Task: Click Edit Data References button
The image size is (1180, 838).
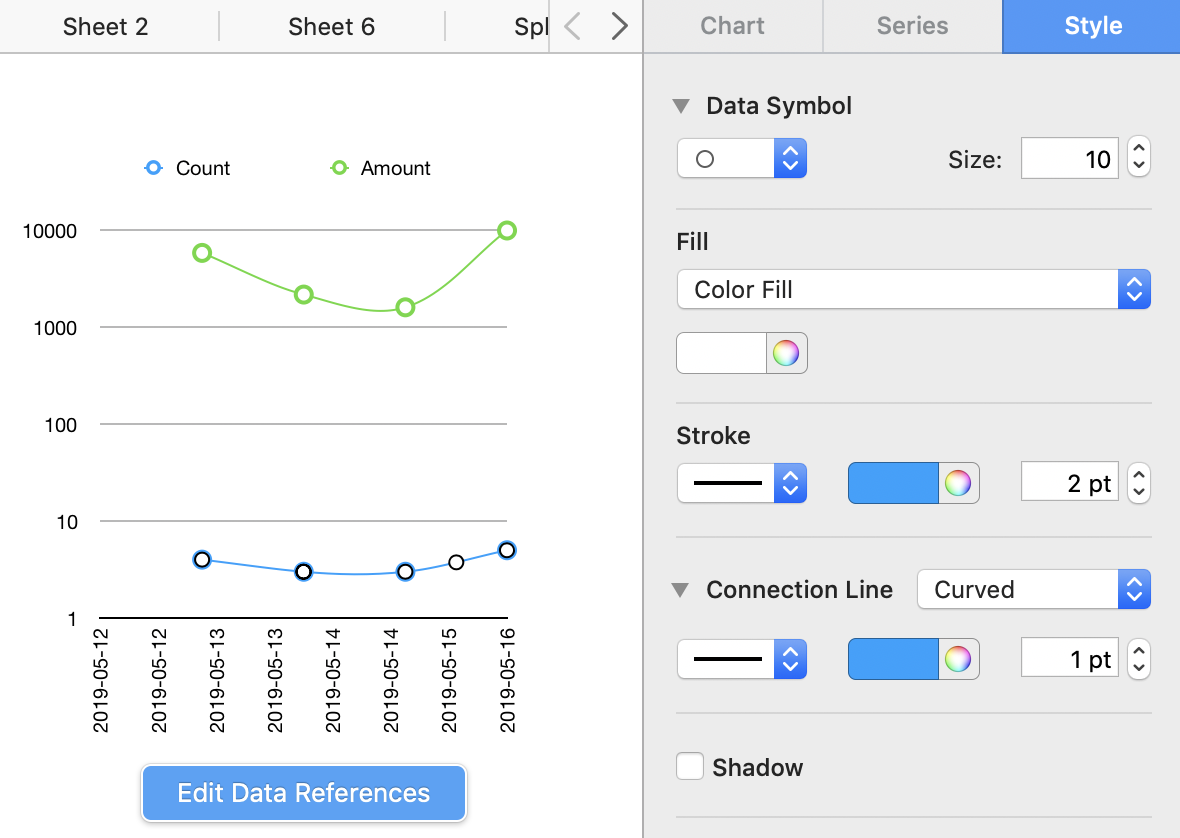Action: (x=304, y=793)
